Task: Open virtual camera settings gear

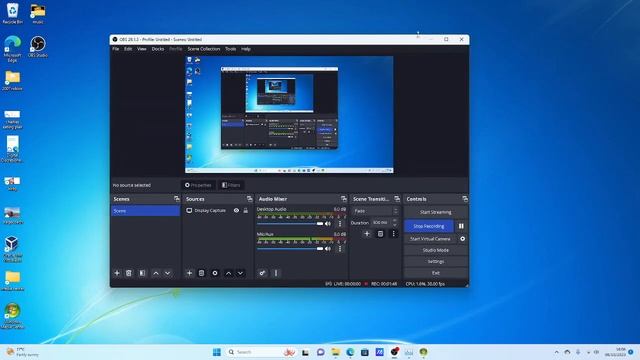Action: (x=462, y=239)
